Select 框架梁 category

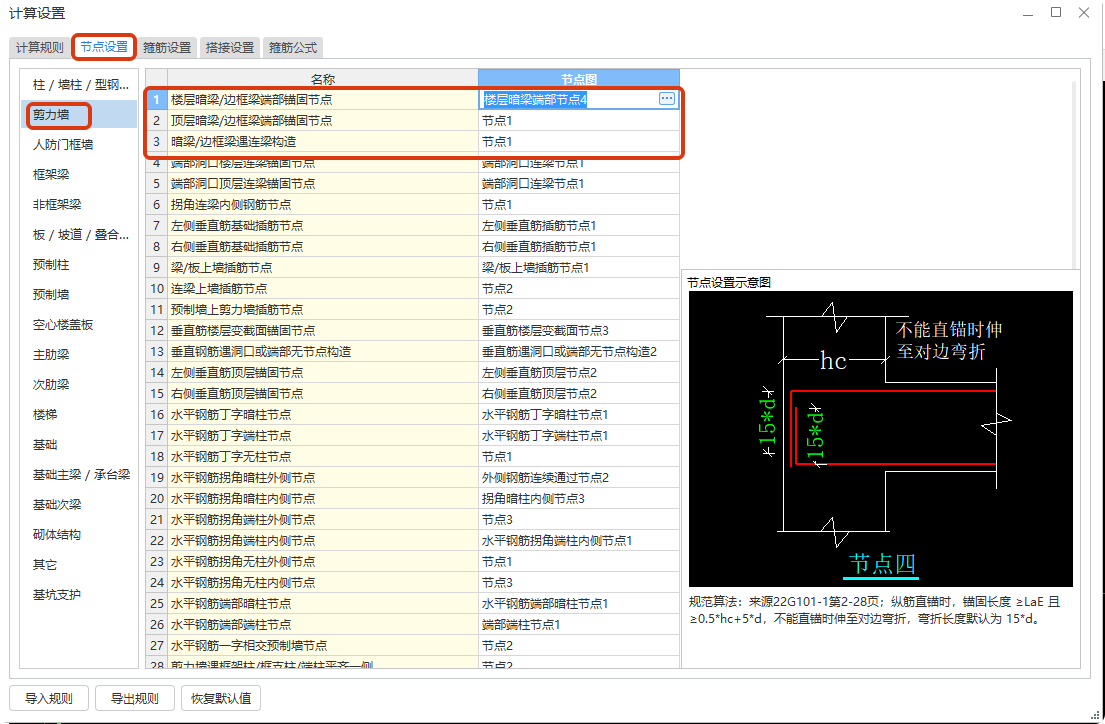80,174
